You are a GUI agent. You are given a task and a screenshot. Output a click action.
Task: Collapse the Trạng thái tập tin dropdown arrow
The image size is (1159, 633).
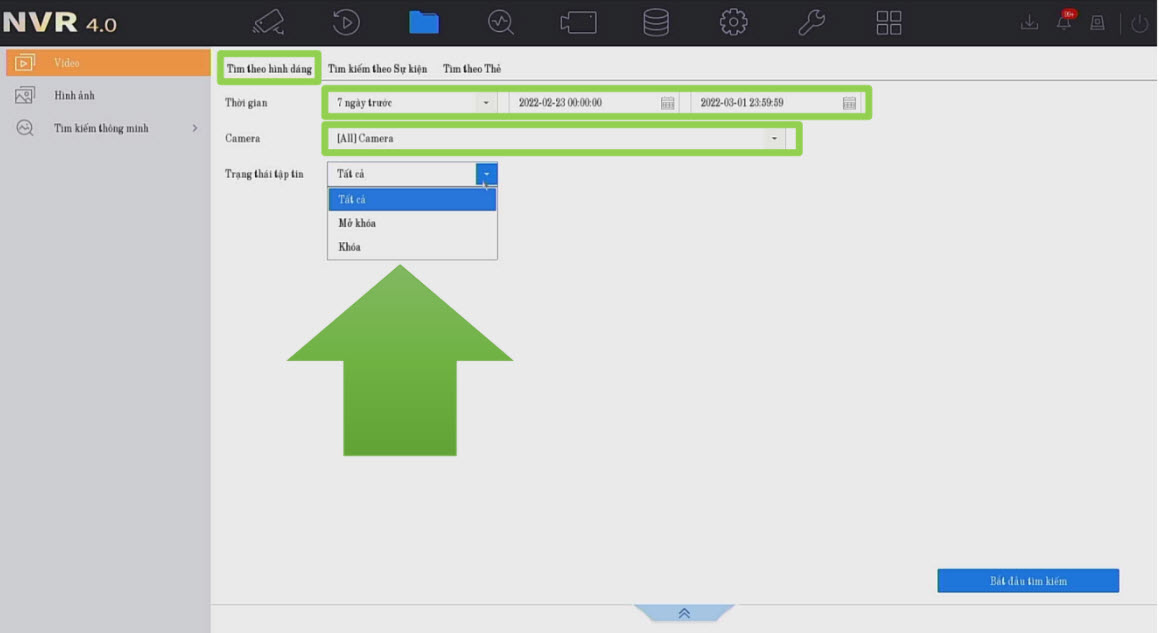486,174
